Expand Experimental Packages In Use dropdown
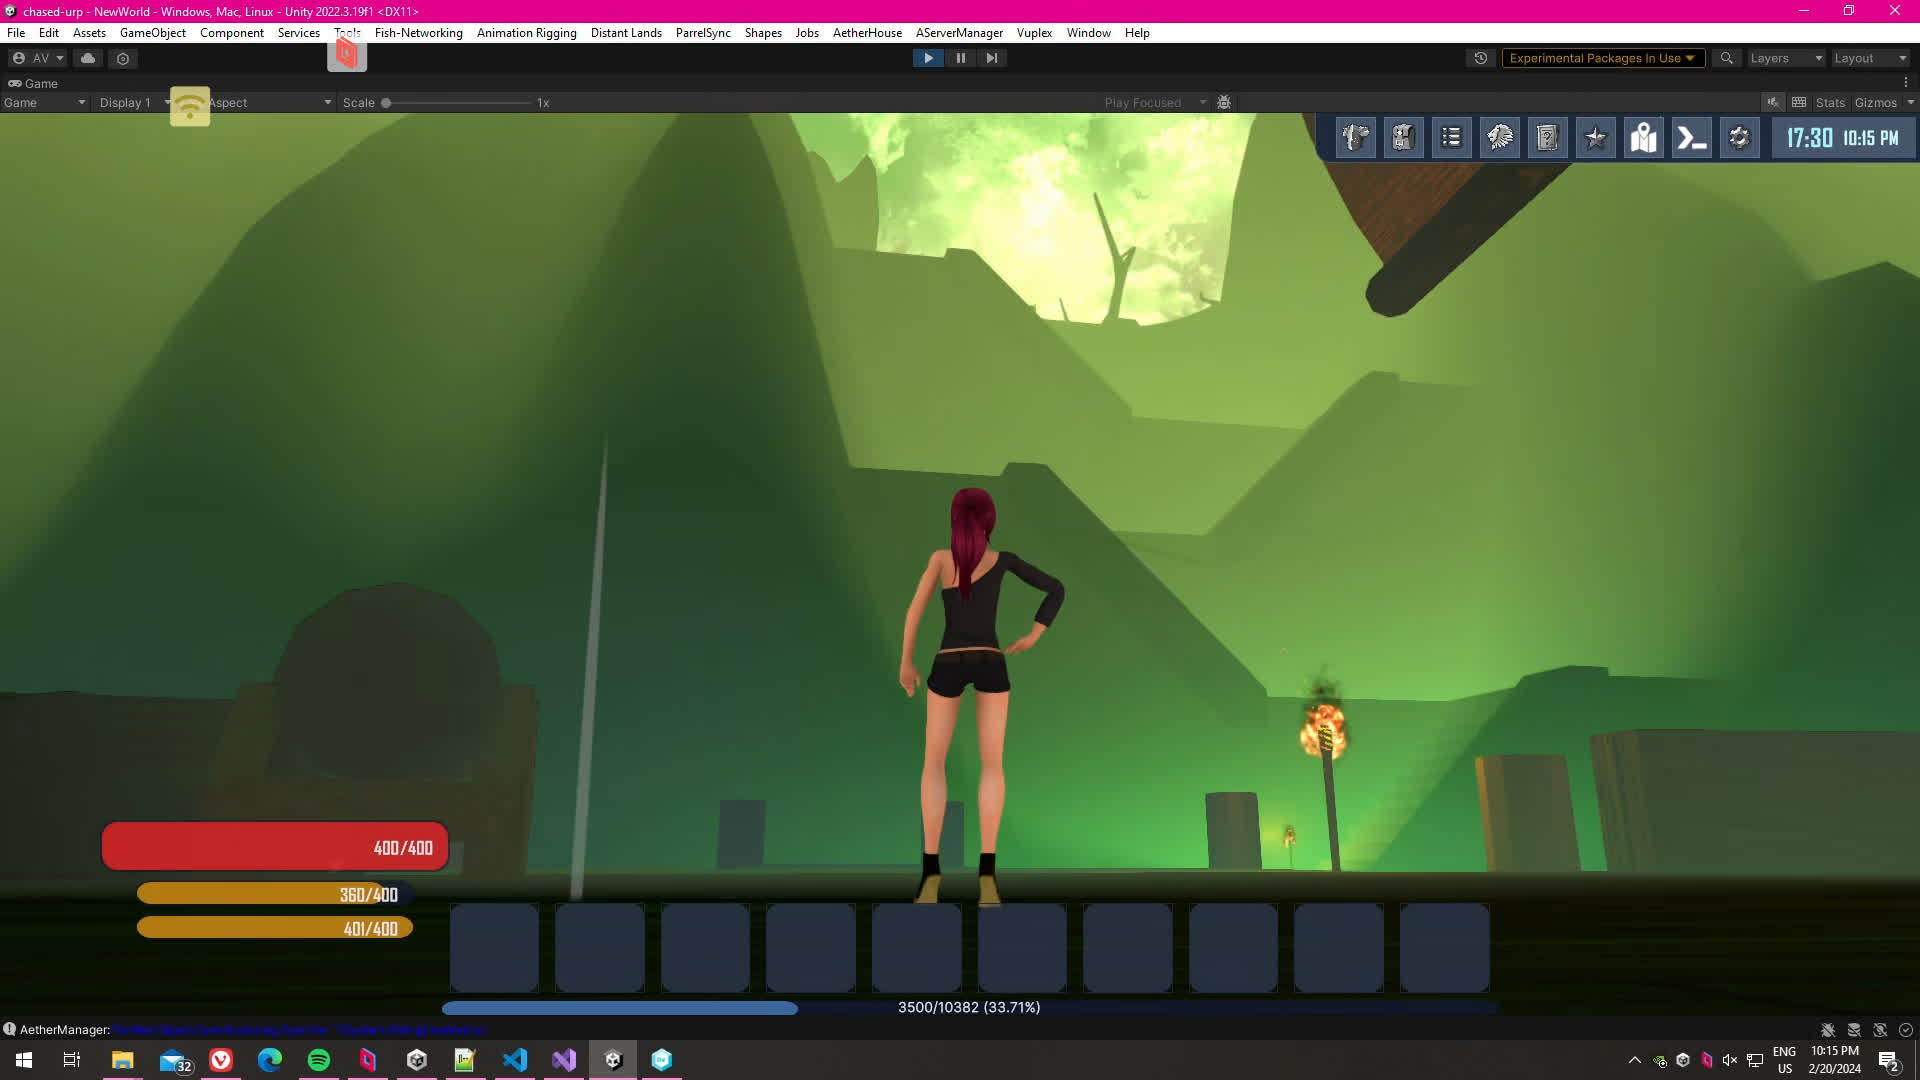This screenshot has width=1920, height=1080. (x=1602, y=58)
